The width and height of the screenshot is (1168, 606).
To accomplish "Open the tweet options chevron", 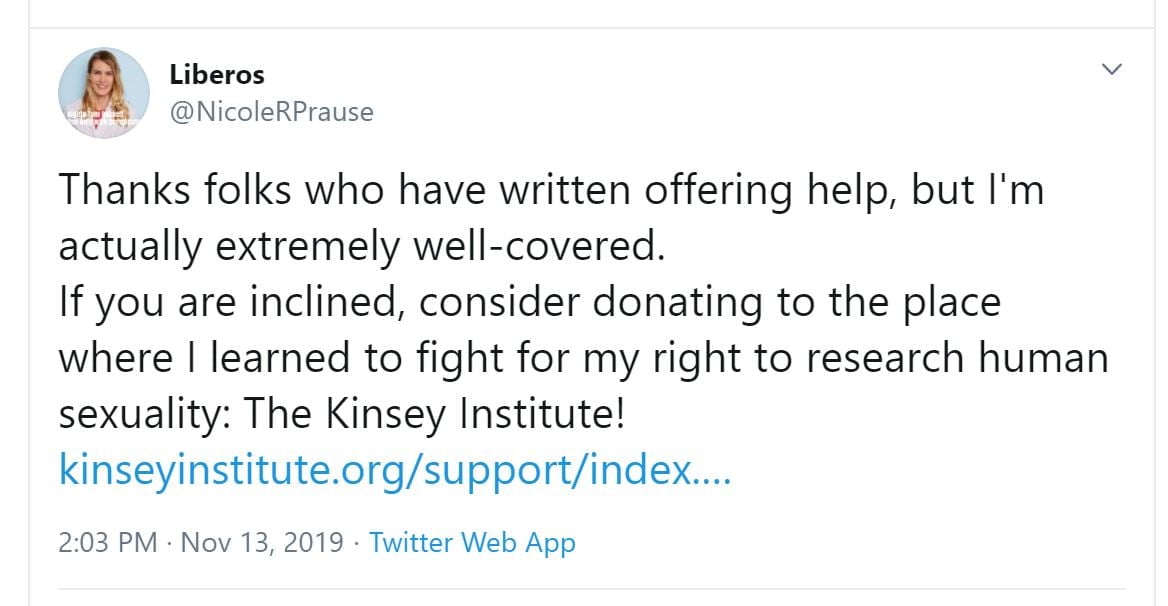I will click(1111, 70).
